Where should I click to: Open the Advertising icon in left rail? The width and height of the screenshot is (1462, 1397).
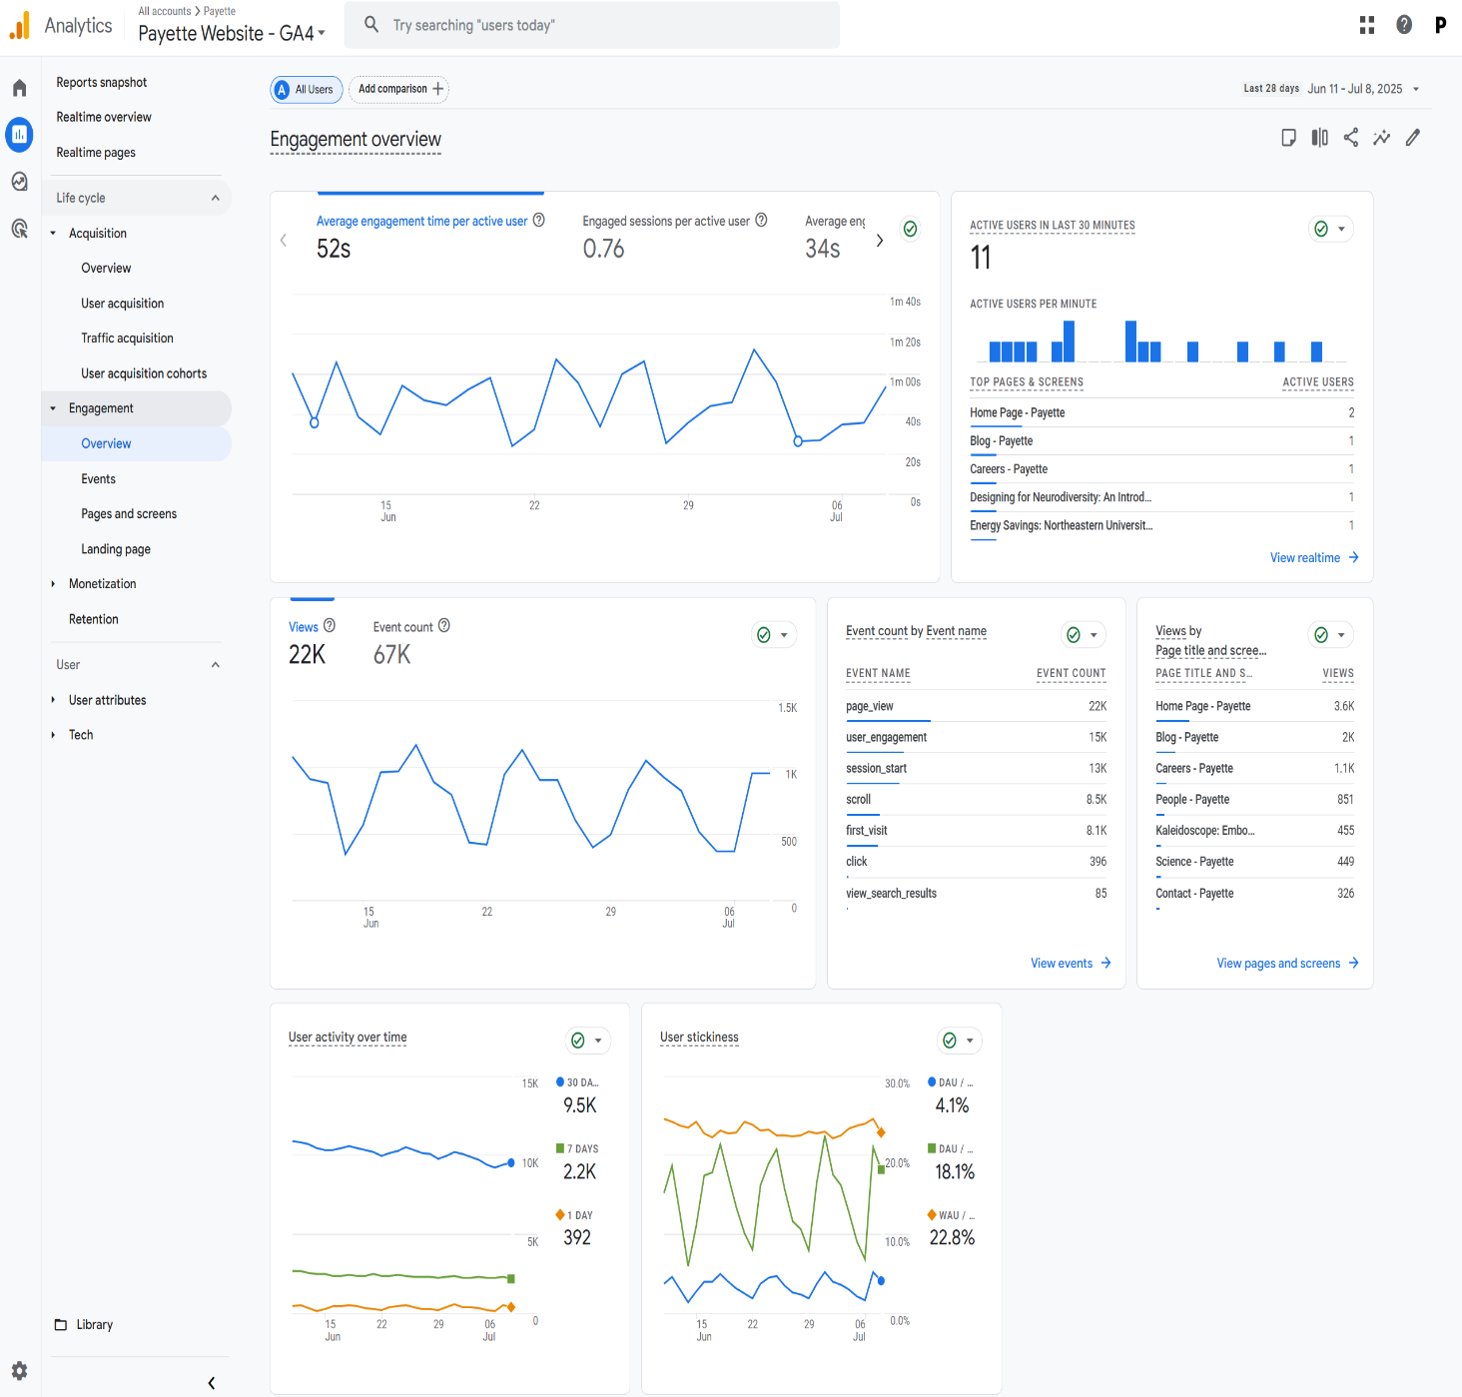tap(19, 228)
